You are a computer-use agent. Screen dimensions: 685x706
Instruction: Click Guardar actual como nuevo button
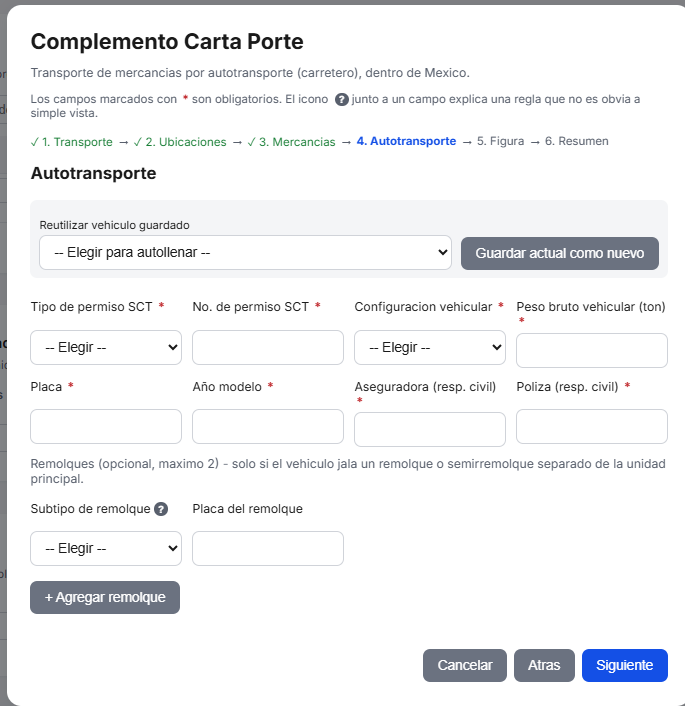(x=559, y=253)
